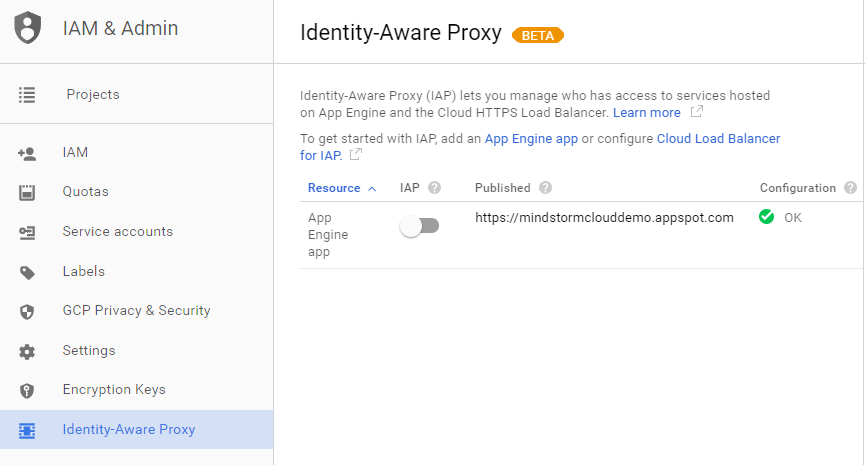Click the IAM & Admin shield icon
Screen dimensions: 865x465
pos(28,28)
